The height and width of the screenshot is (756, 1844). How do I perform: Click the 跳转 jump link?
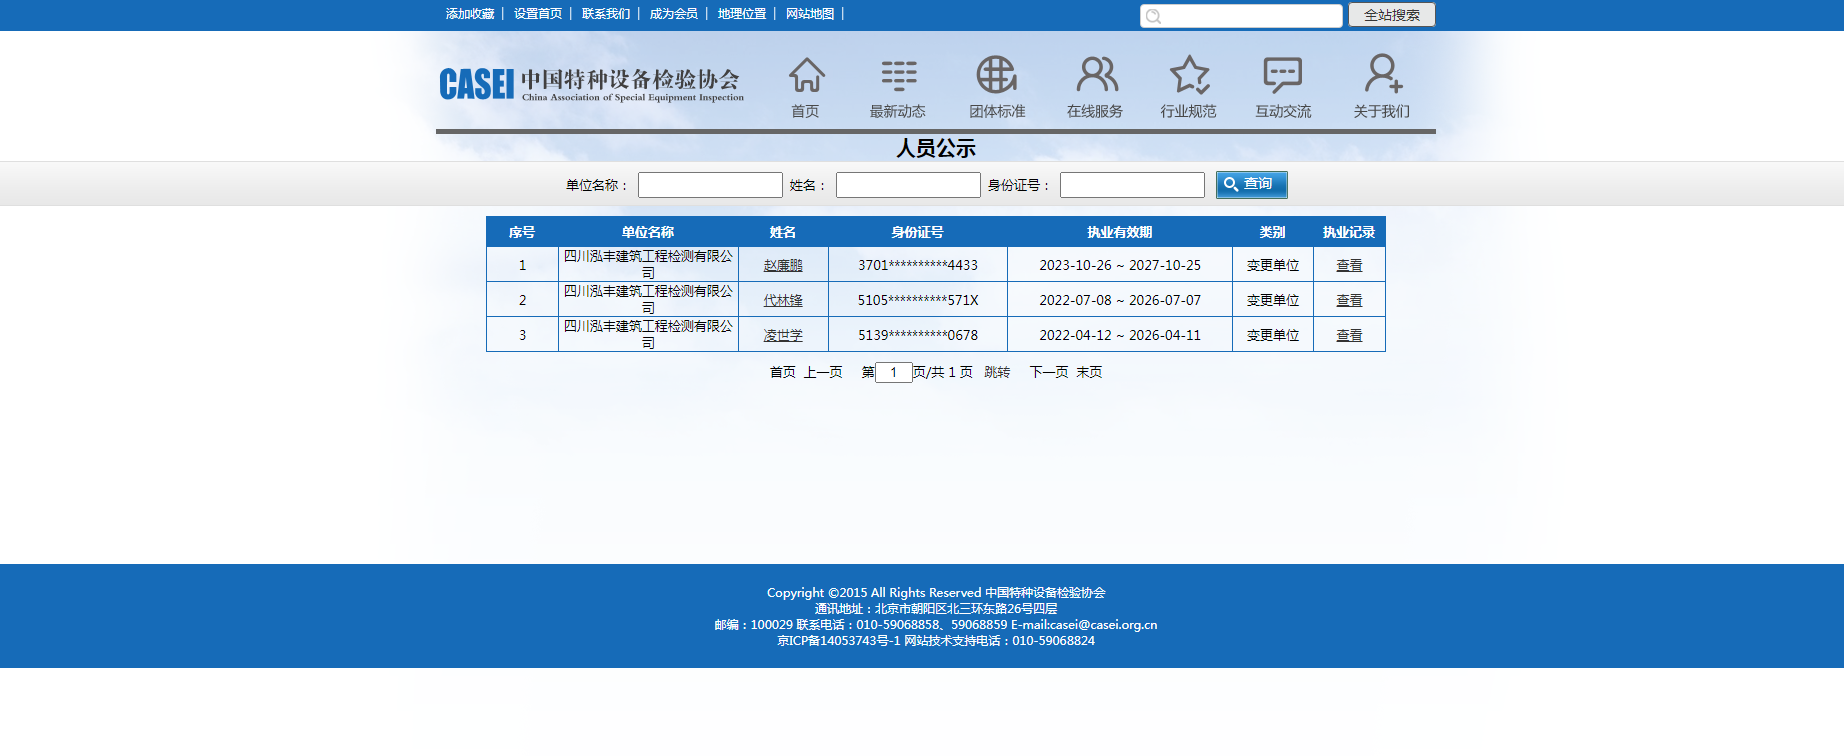coord(997,372)
